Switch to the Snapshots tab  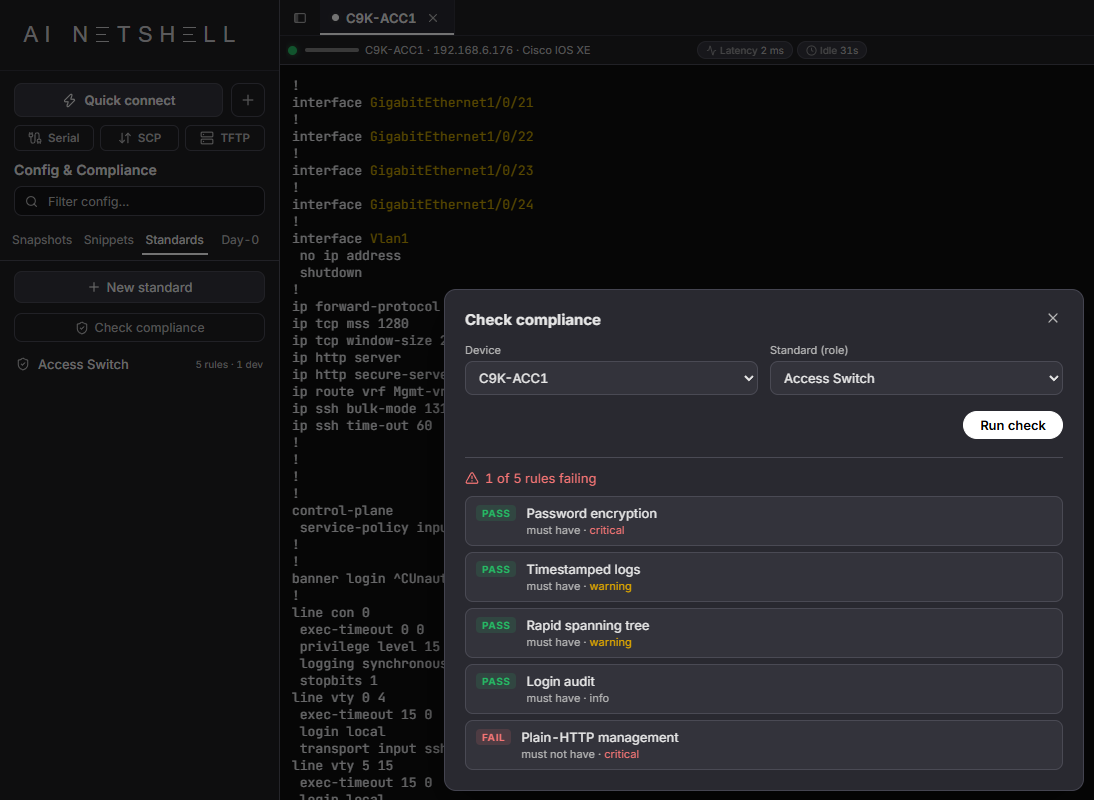tap(42, 240)
